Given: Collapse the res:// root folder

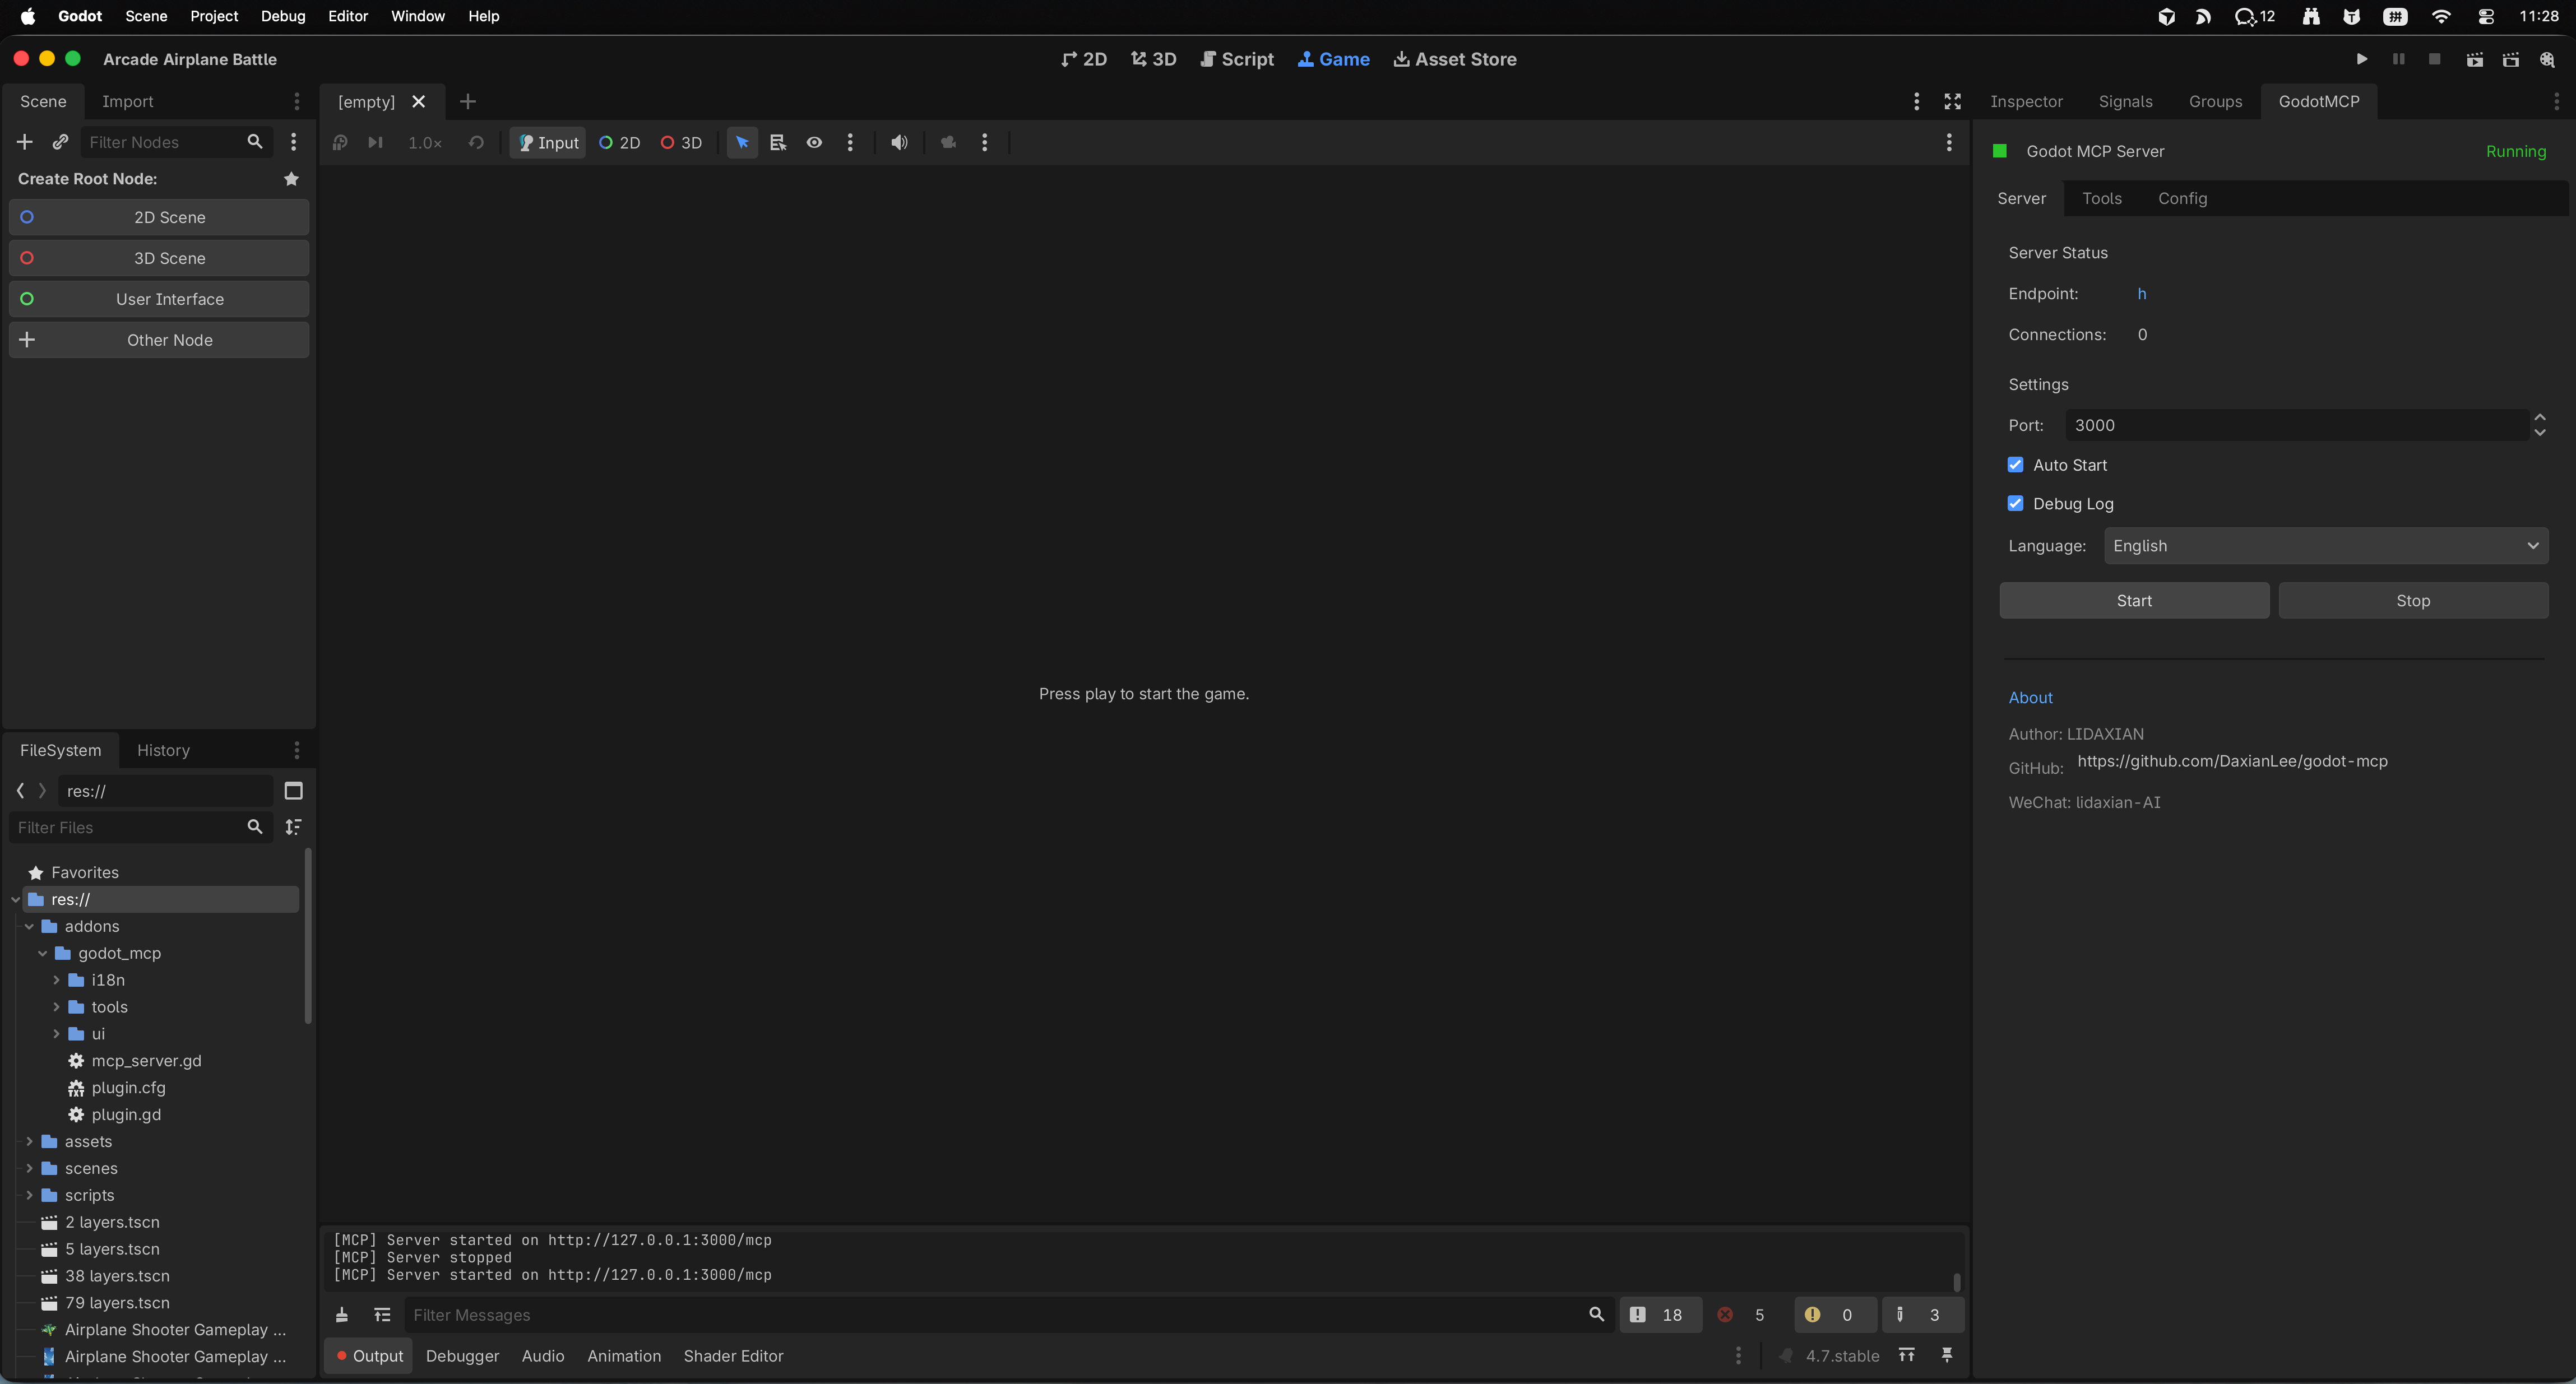Looking at the screenshot, I should tap(16, 900).
